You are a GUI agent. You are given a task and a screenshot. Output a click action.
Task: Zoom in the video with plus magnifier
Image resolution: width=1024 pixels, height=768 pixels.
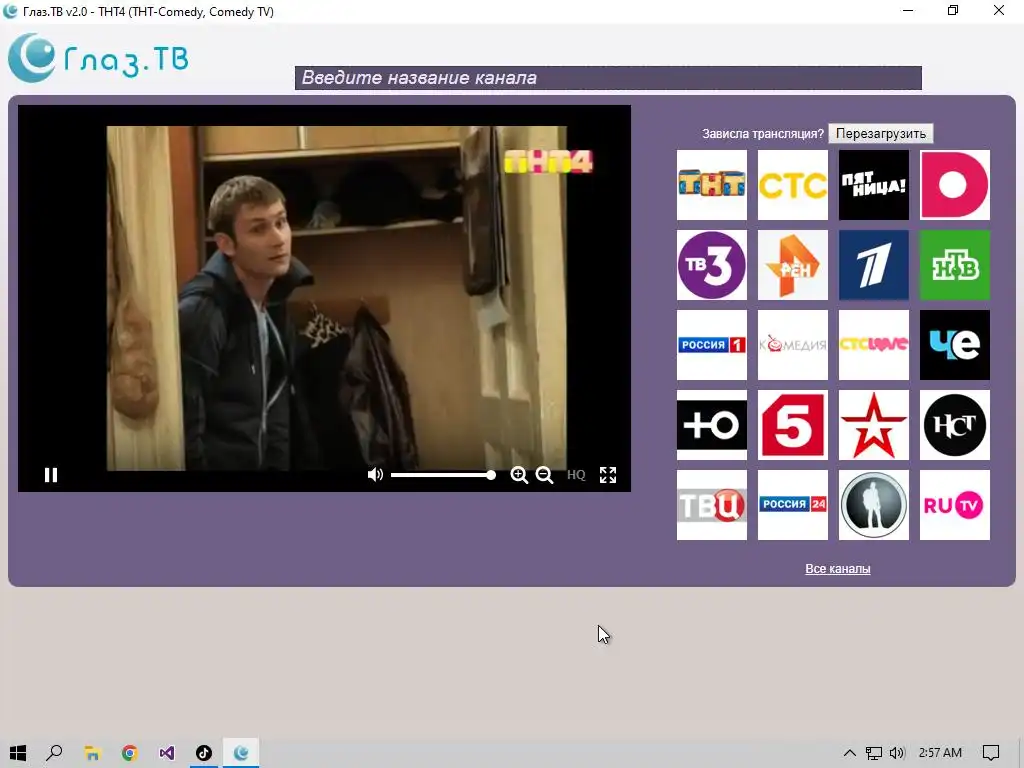[519, 475]
